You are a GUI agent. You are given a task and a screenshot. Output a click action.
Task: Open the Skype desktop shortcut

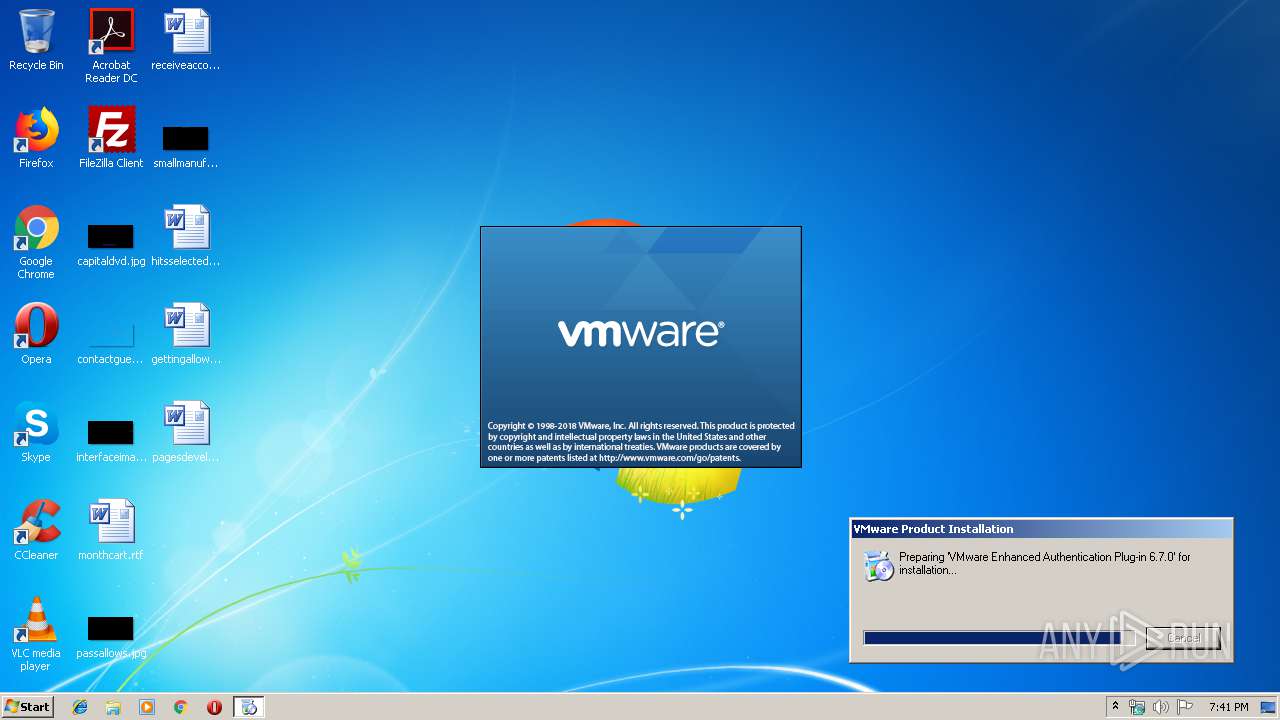click(x=36, y=433)
